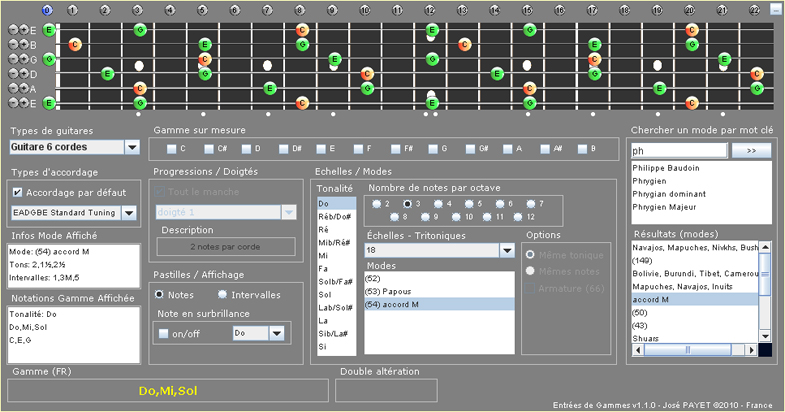Click the horizontal scrollbar under Résultats list
Viewport: 785px width, 412px height.
tap(692, 351)
